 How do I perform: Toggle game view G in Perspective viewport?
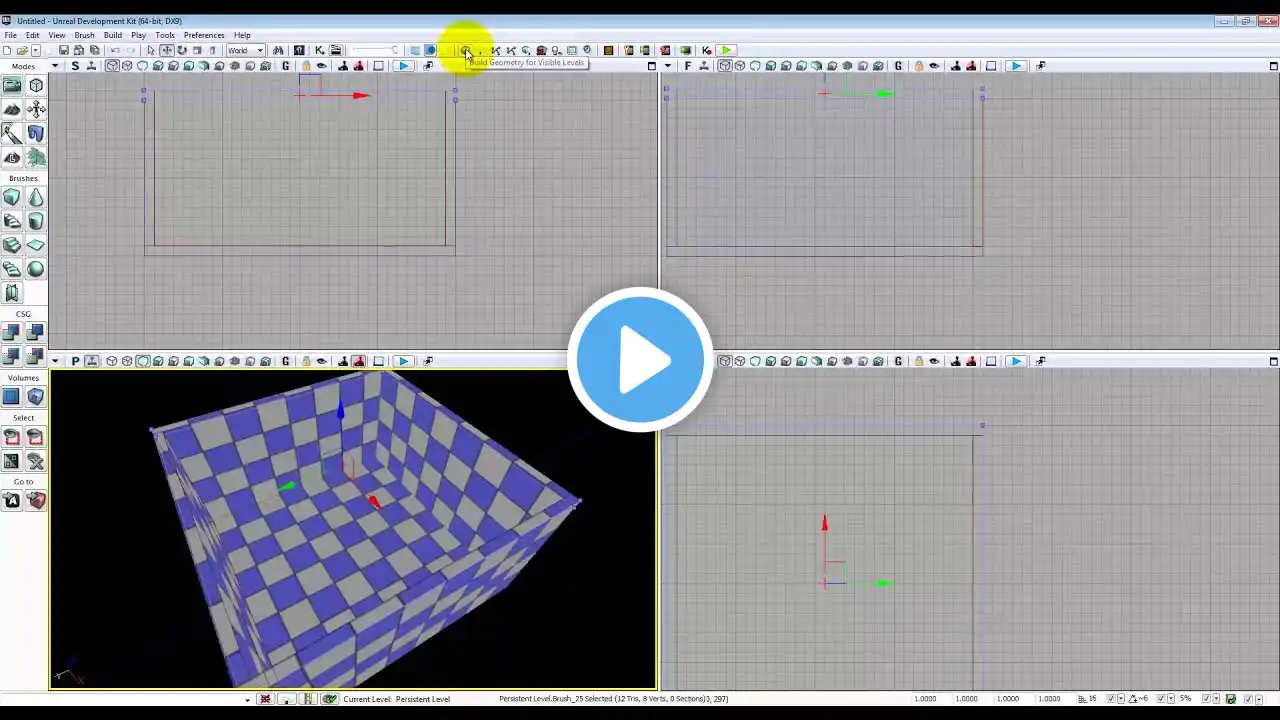286,361
